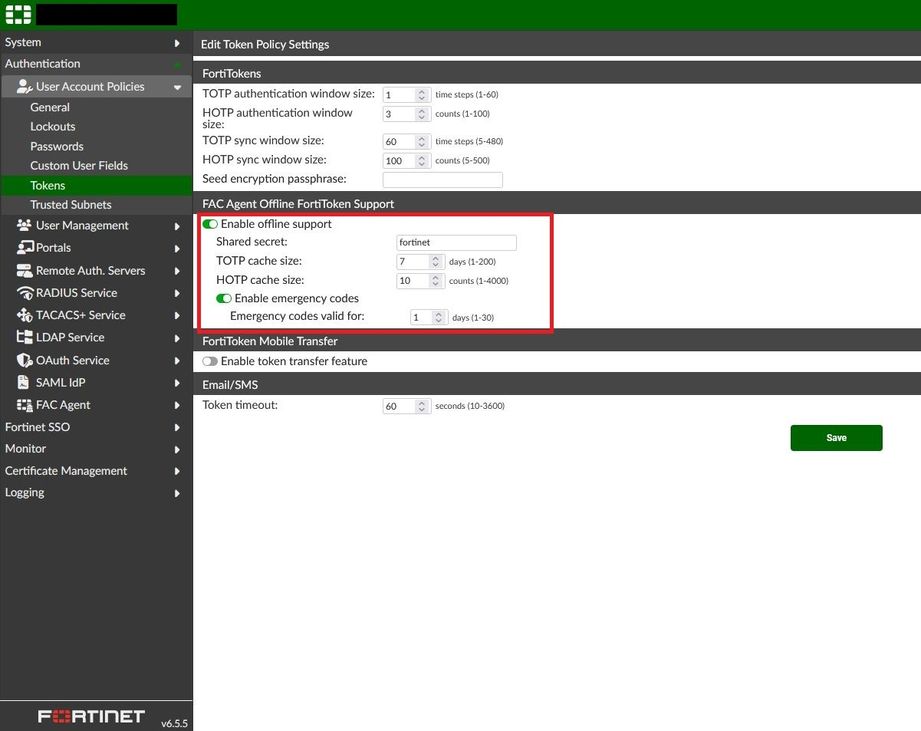921x731 pixels.
Task: Focus the Seed encryption passphrase field
Action: coord(442,180)
